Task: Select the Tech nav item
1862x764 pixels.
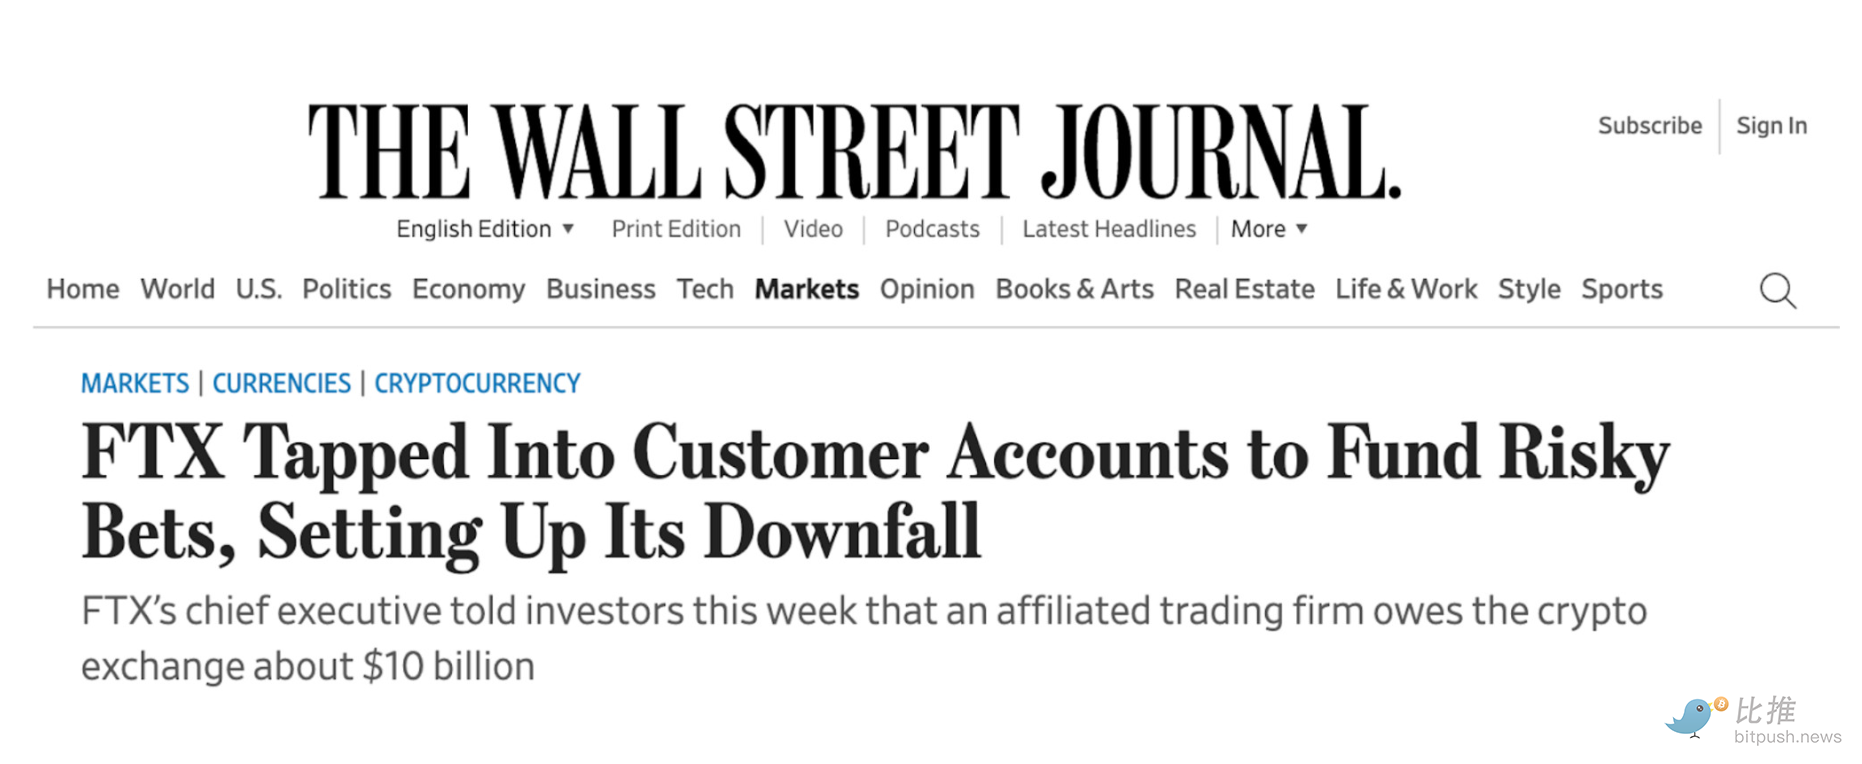Action: [705, 289]
